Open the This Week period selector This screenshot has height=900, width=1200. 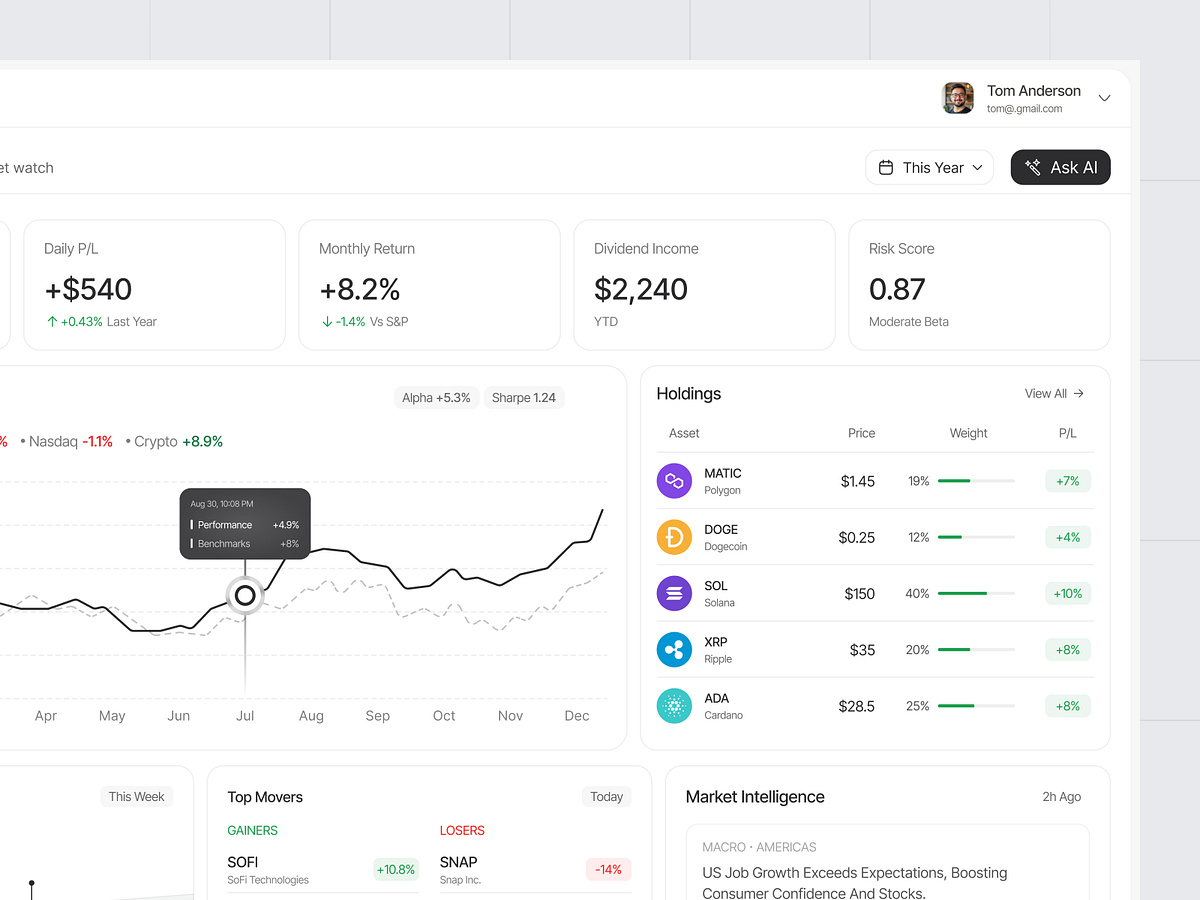coord(136,797)
